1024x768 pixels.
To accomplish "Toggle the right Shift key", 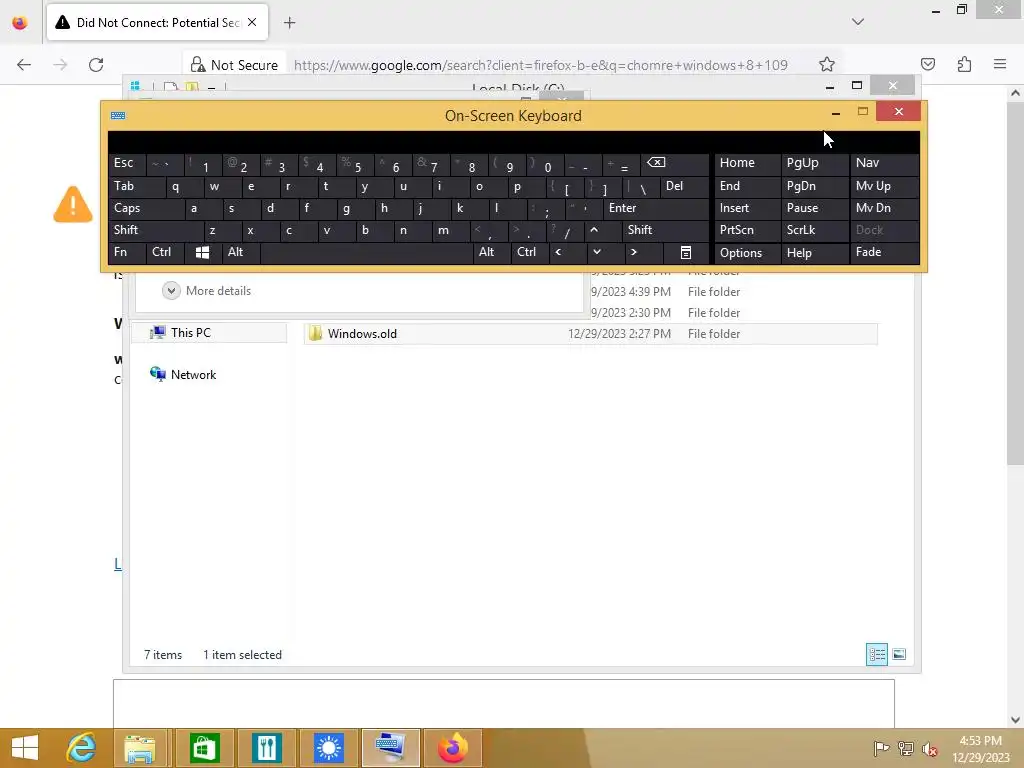I will click(665, 230).
